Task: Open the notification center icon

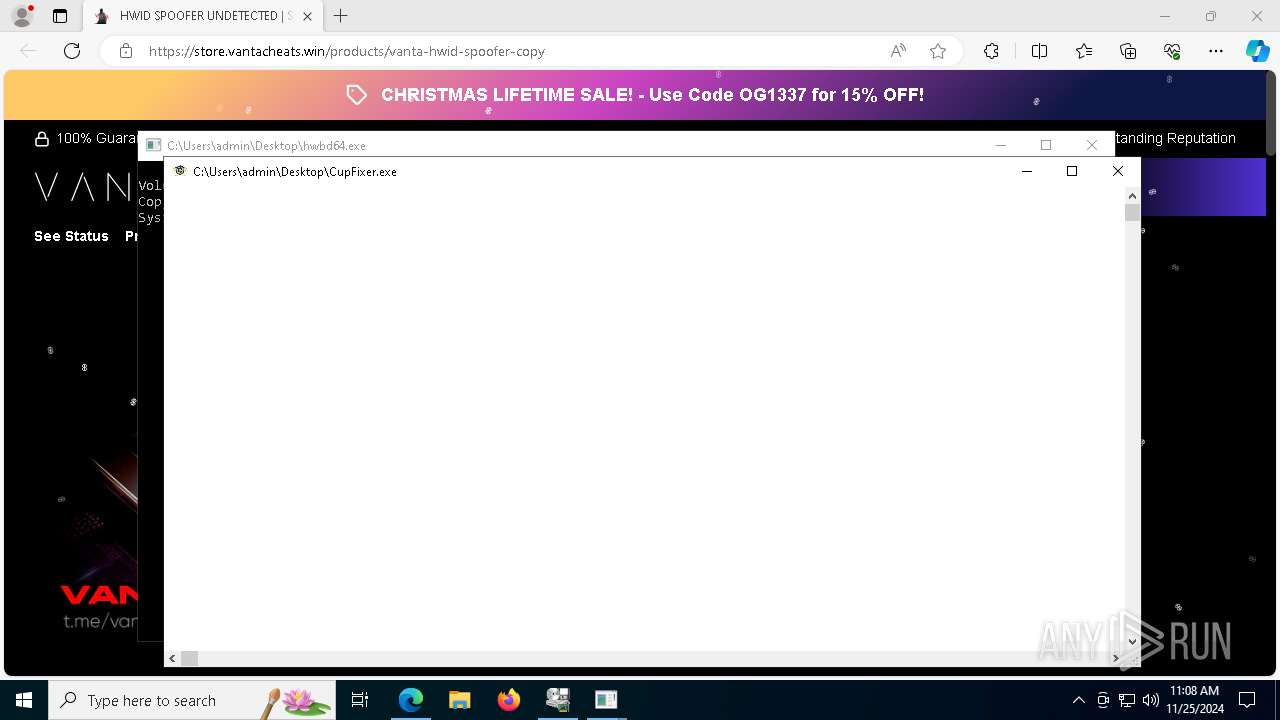Action: point(1247,700)
